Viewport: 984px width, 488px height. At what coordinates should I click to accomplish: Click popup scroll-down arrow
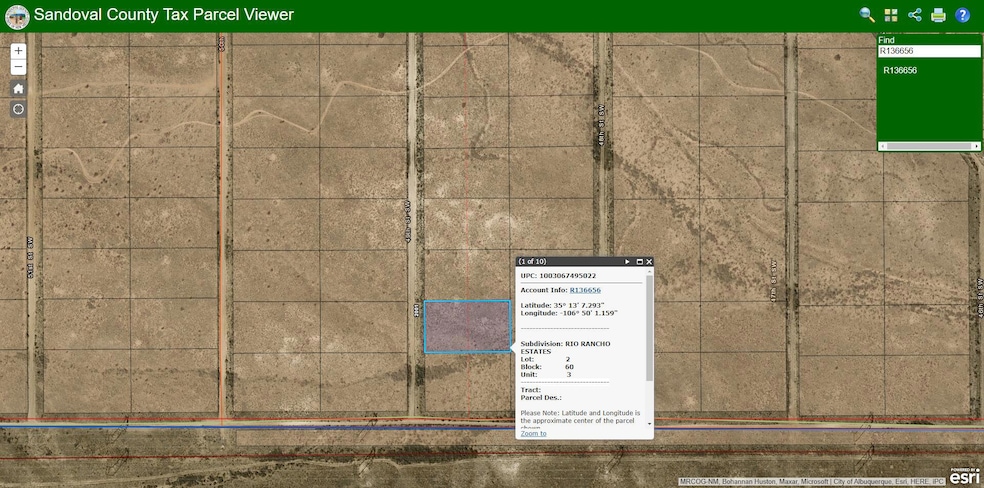click(650, 424)
